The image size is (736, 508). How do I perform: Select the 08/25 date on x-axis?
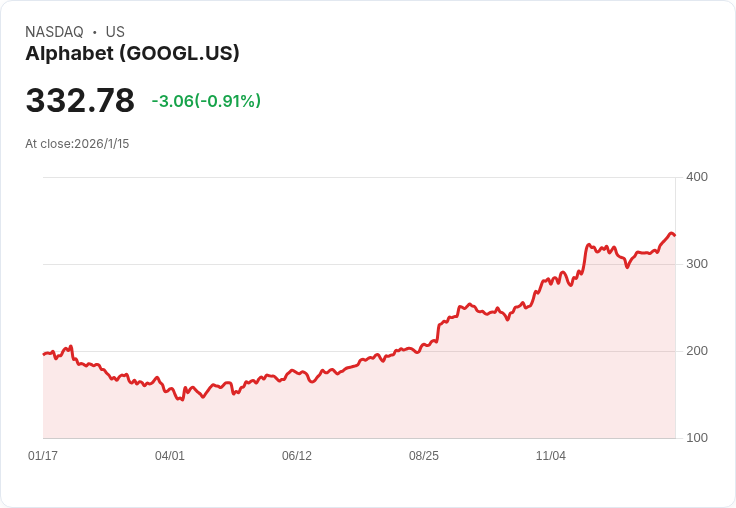pos(424,456)
